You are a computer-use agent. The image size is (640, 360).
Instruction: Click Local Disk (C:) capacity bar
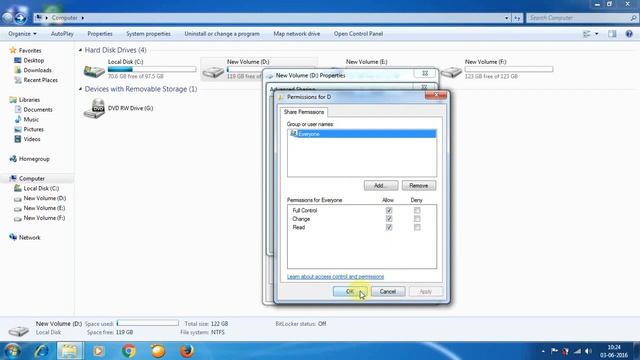click(x=152, y=69)
